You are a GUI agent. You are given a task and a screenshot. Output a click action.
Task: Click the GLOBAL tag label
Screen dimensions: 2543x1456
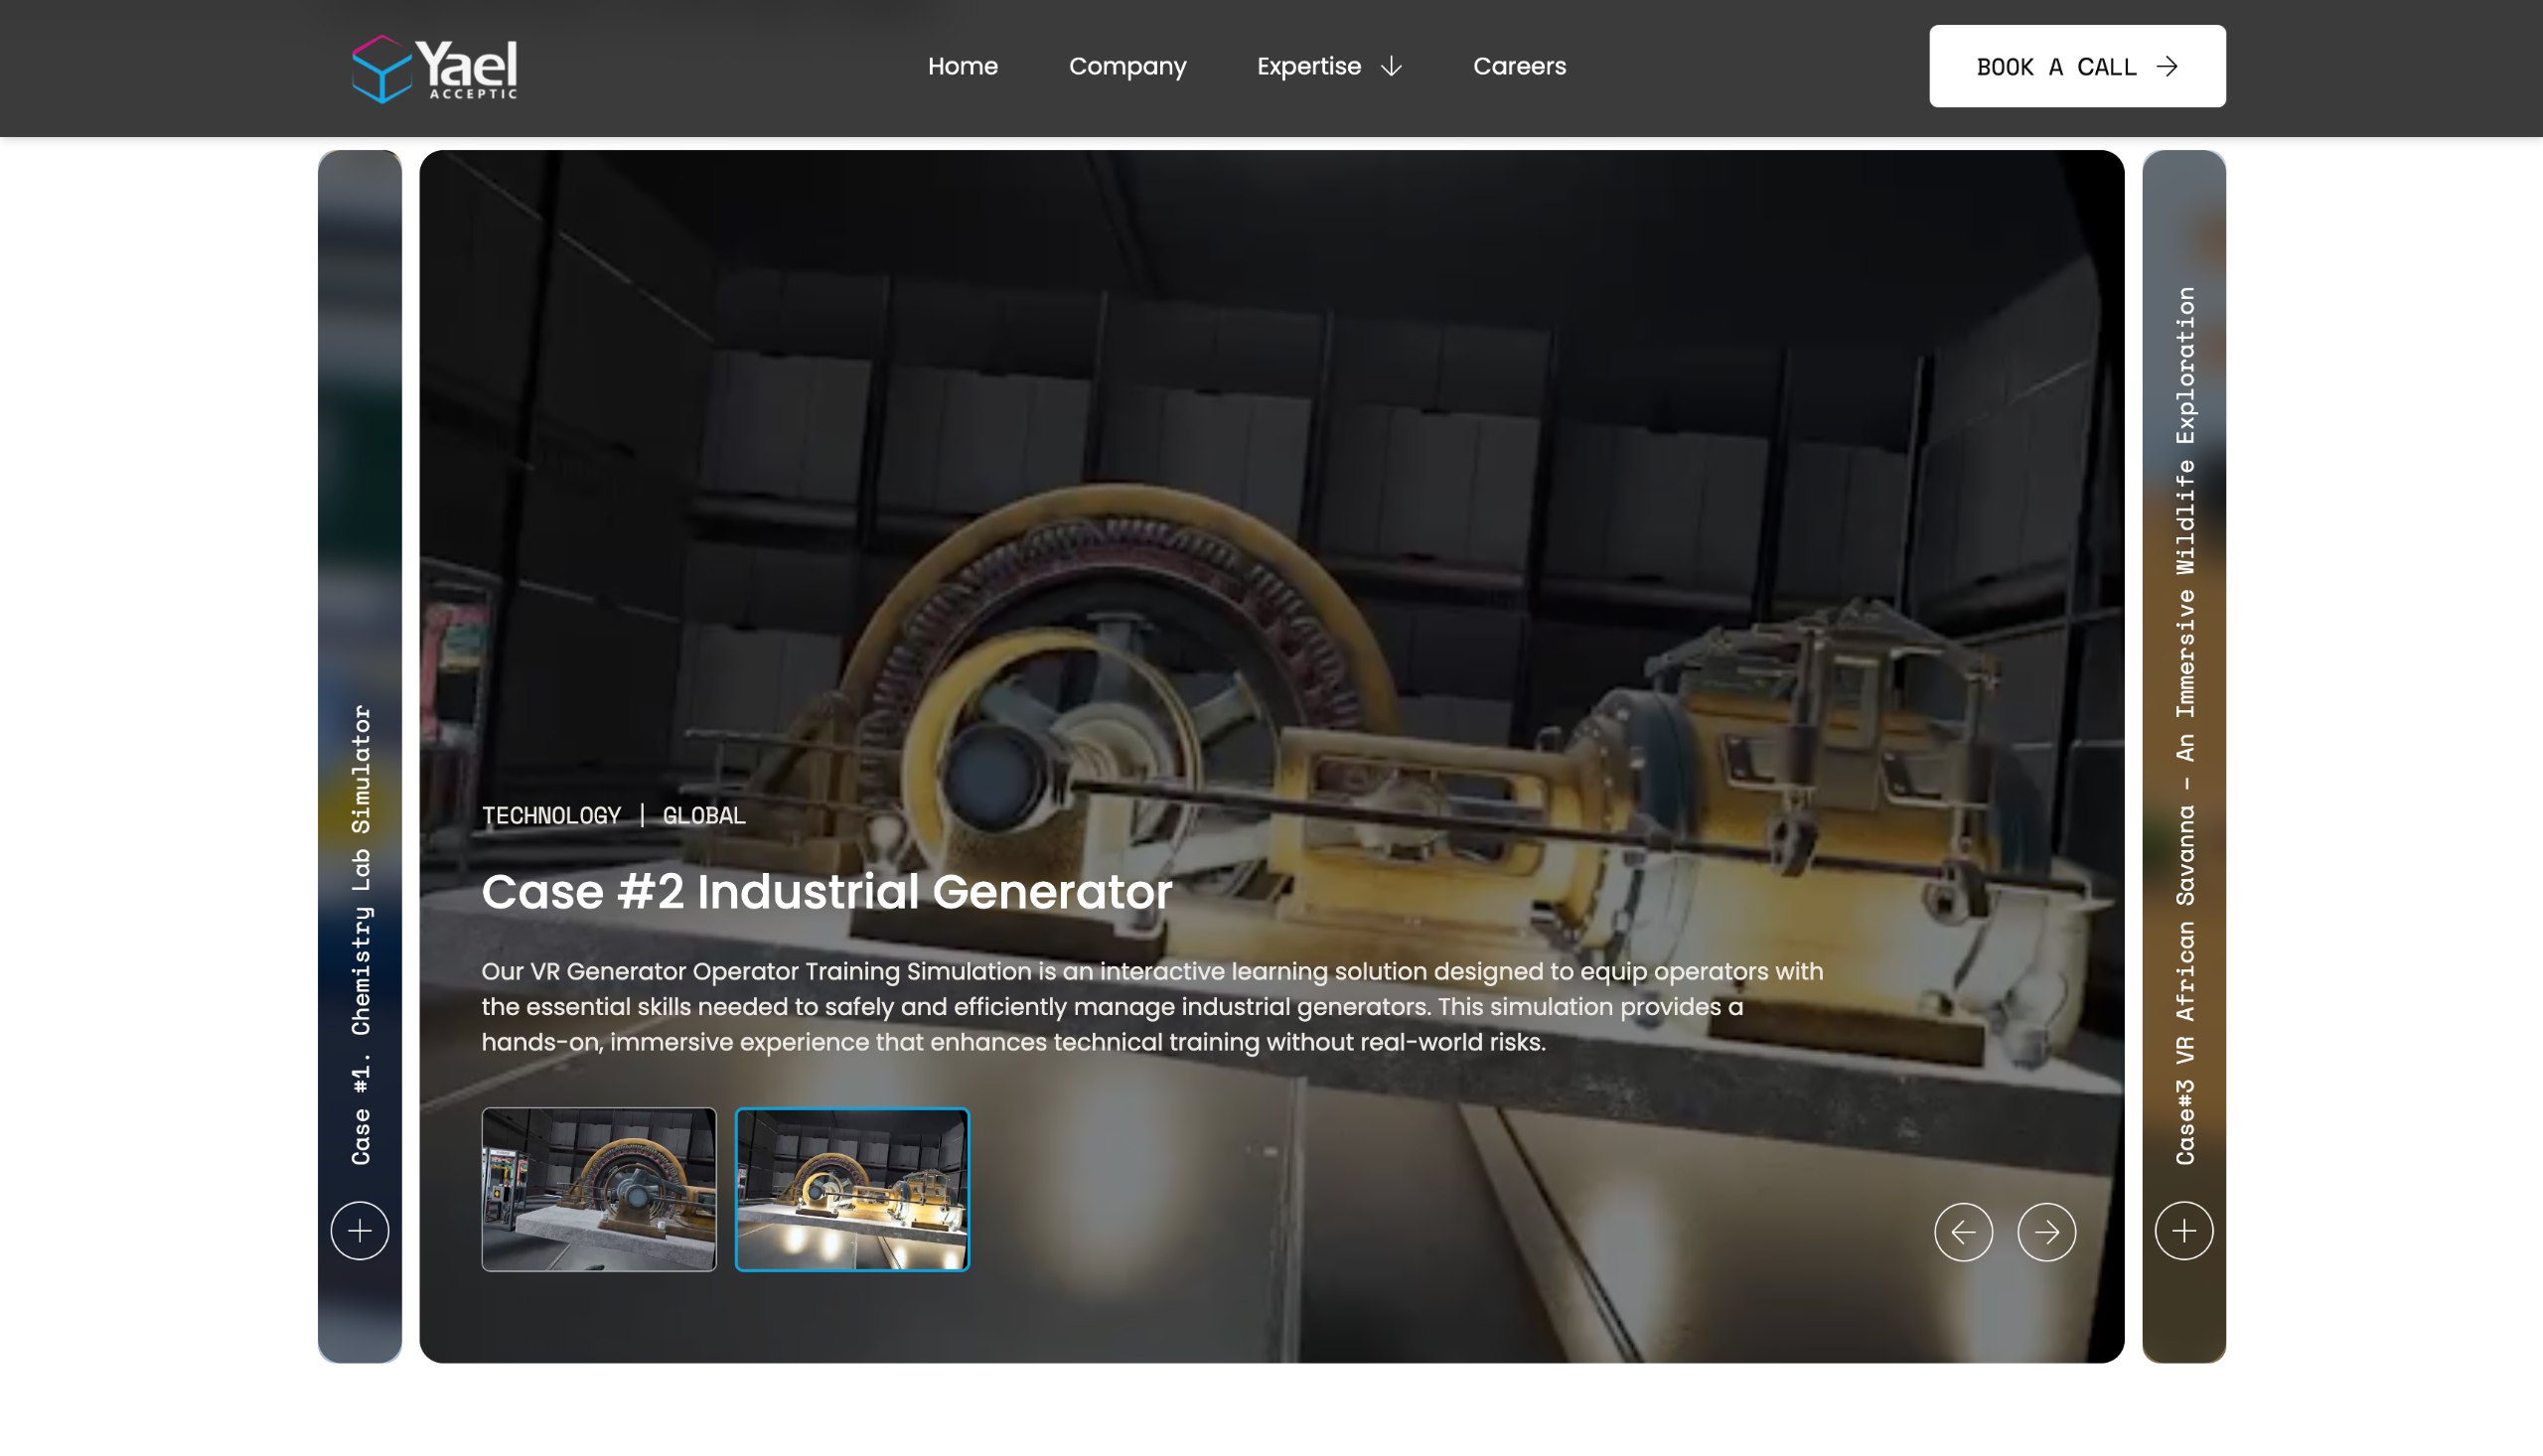click(704, 816)
